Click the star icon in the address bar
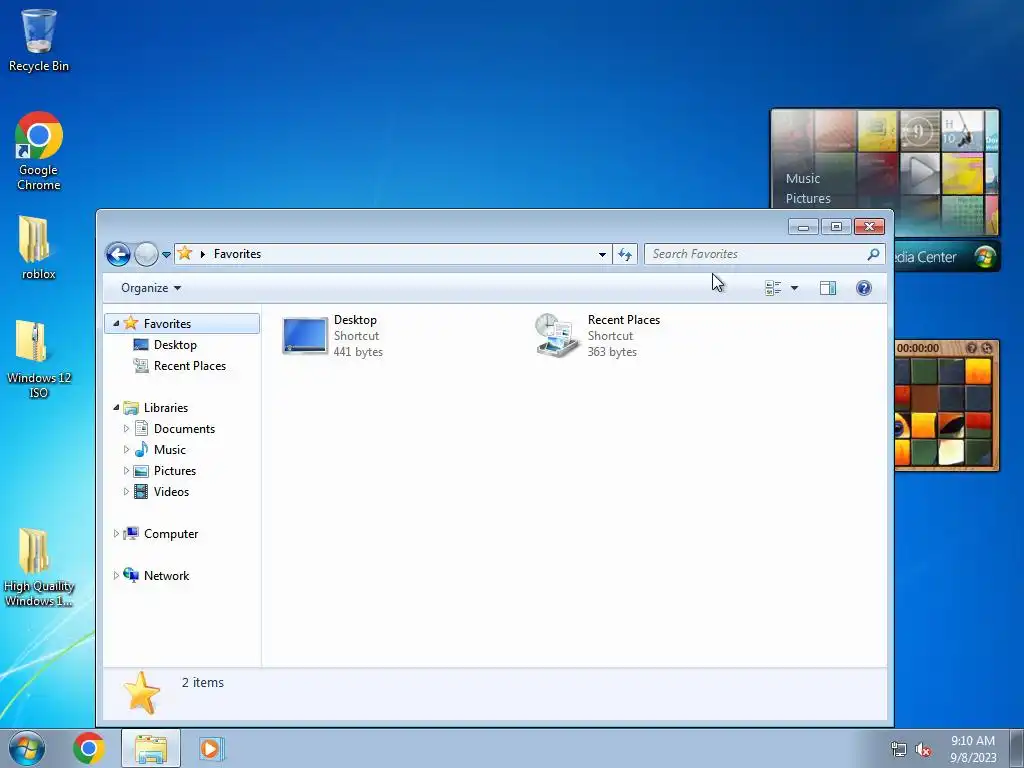This screenshot has width=1024, height=768. pyautogui.click(x=185, y=253)
